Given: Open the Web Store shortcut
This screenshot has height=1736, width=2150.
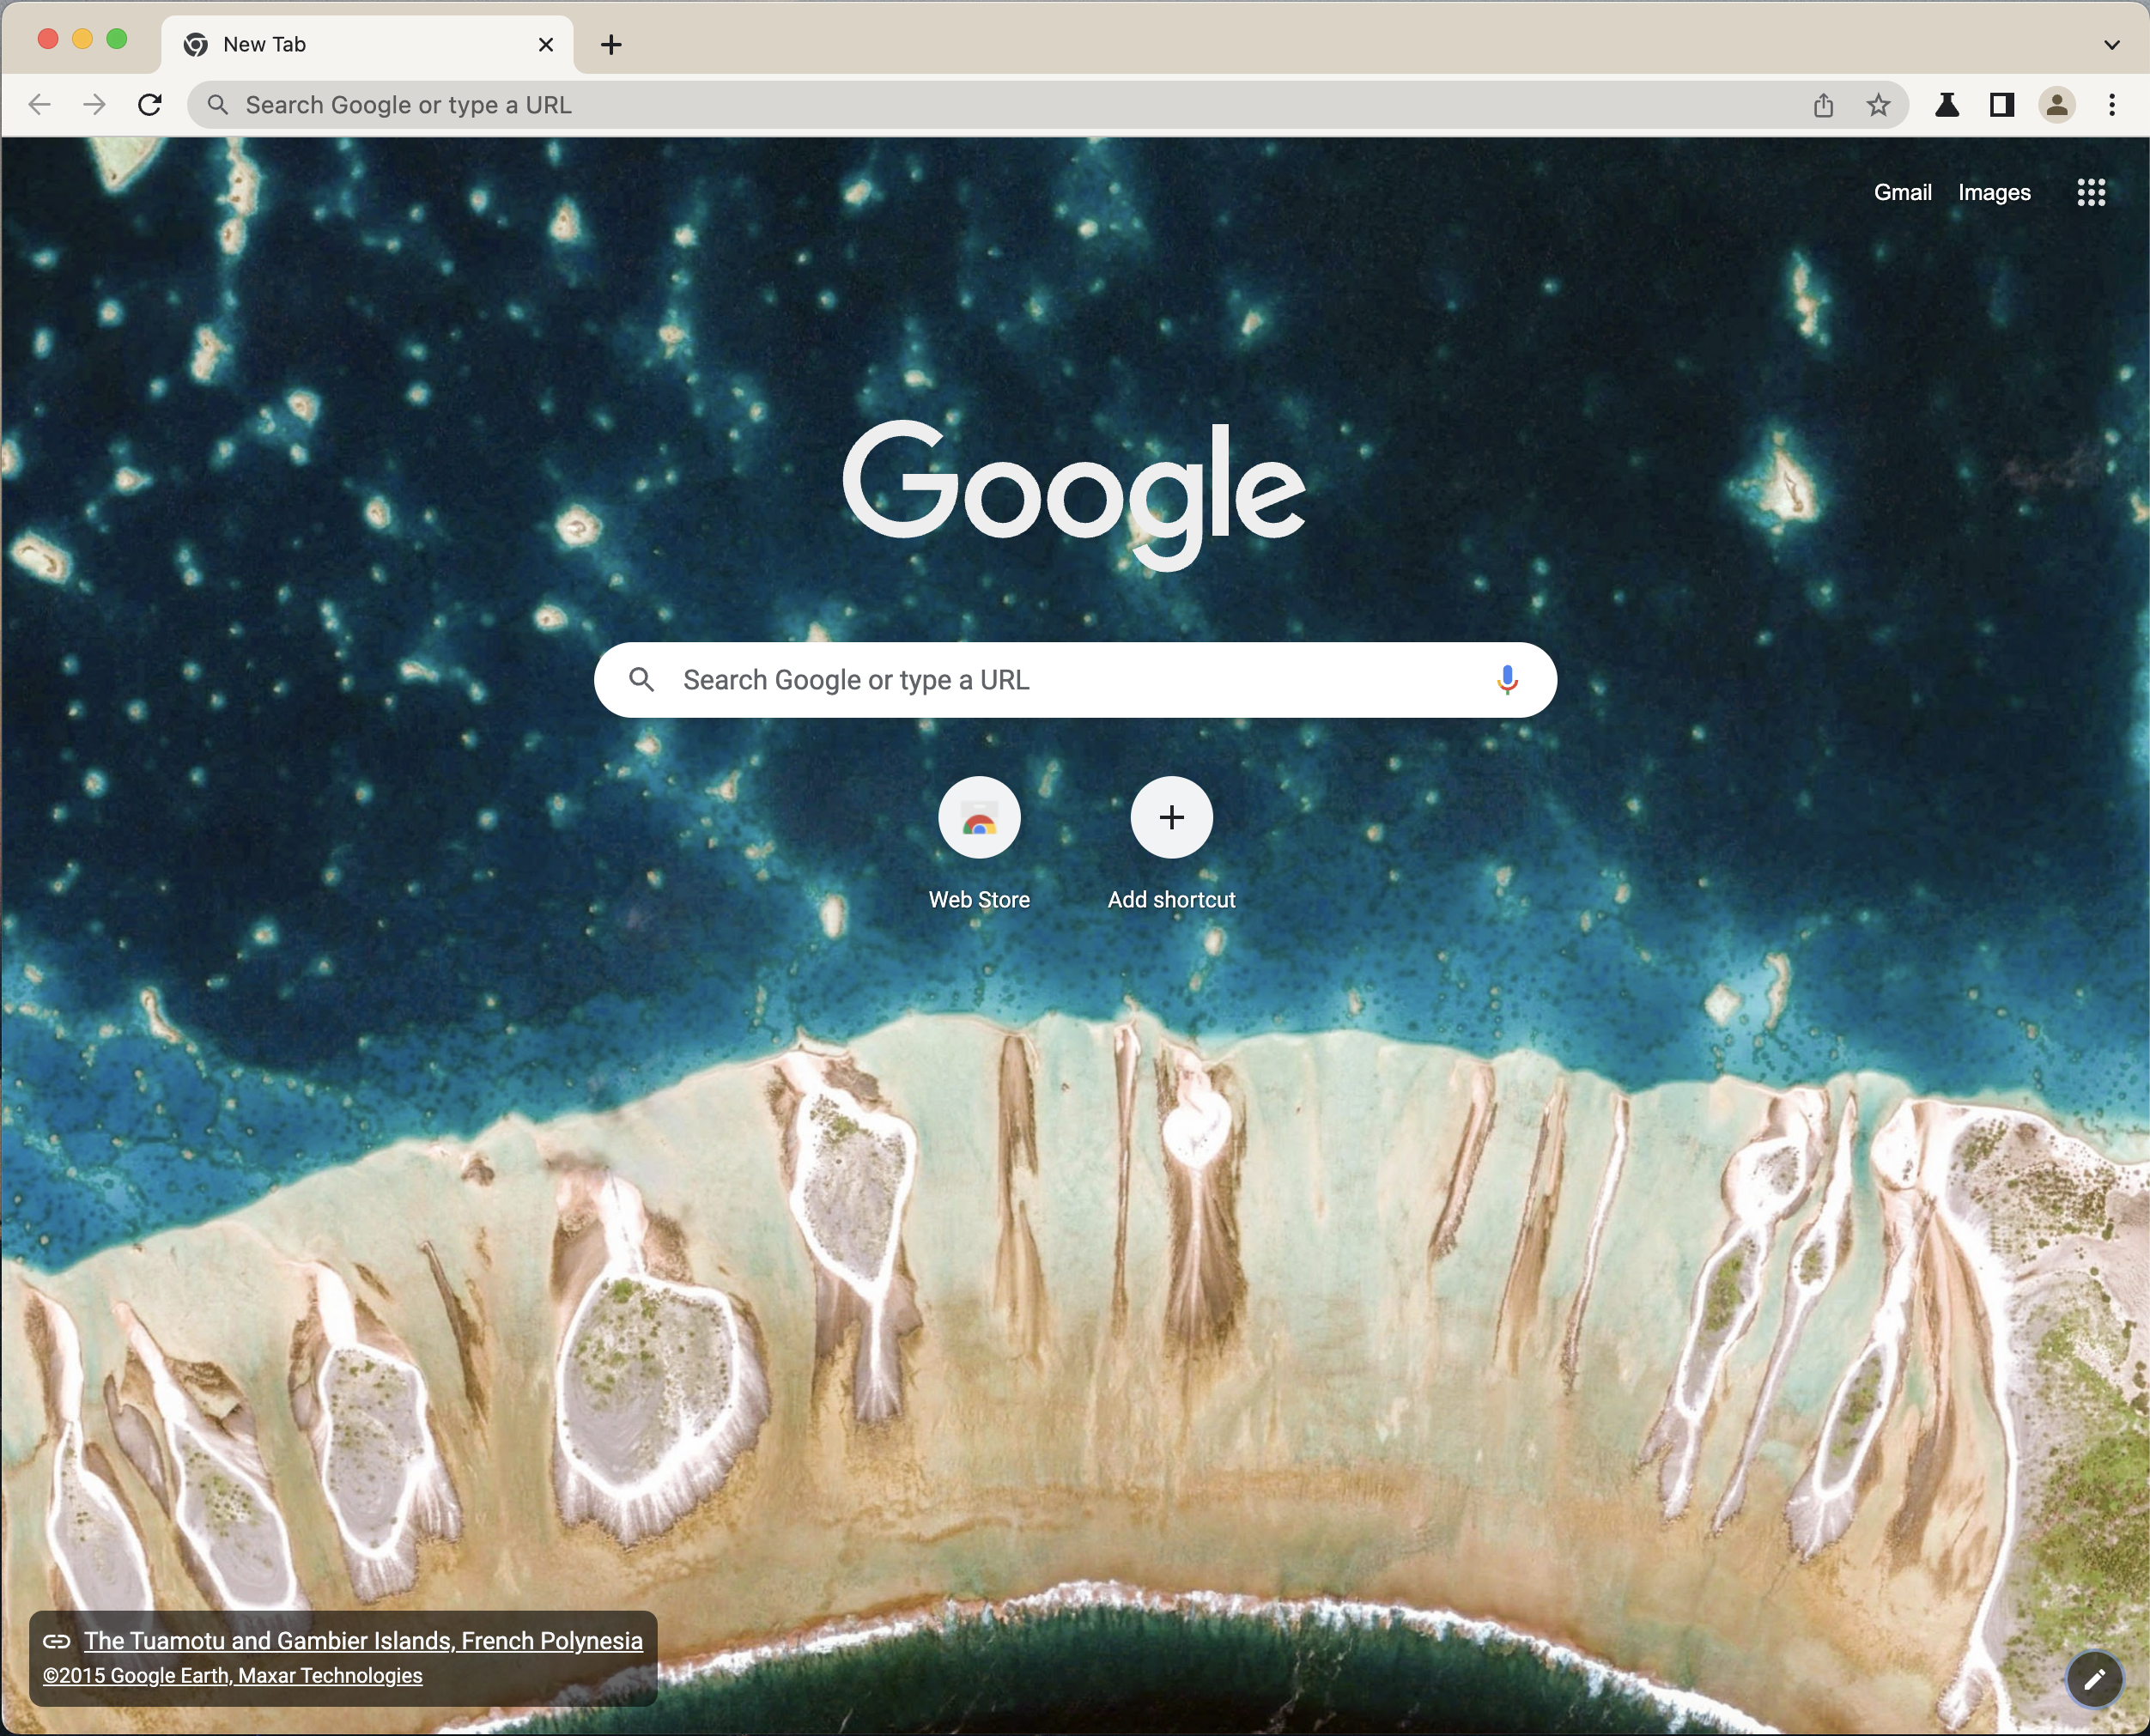Looking at the screenshot, I should pos(979,818).
